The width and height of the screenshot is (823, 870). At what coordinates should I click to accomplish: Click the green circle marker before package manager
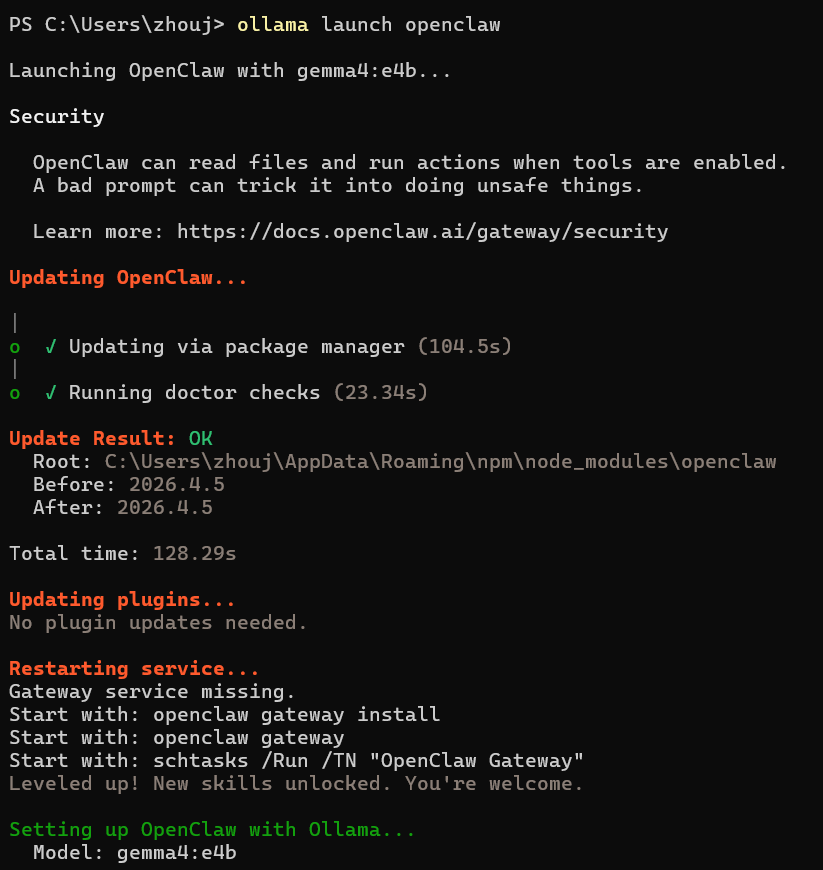tap(15, 347)
